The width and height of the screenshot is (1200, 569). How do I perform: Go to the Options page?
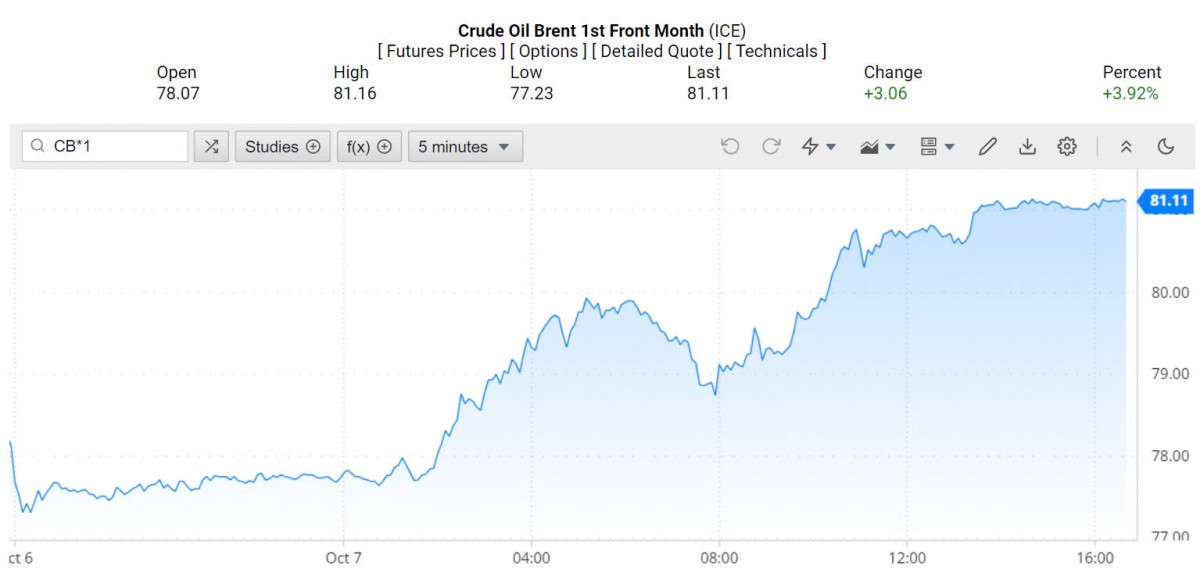550,51
